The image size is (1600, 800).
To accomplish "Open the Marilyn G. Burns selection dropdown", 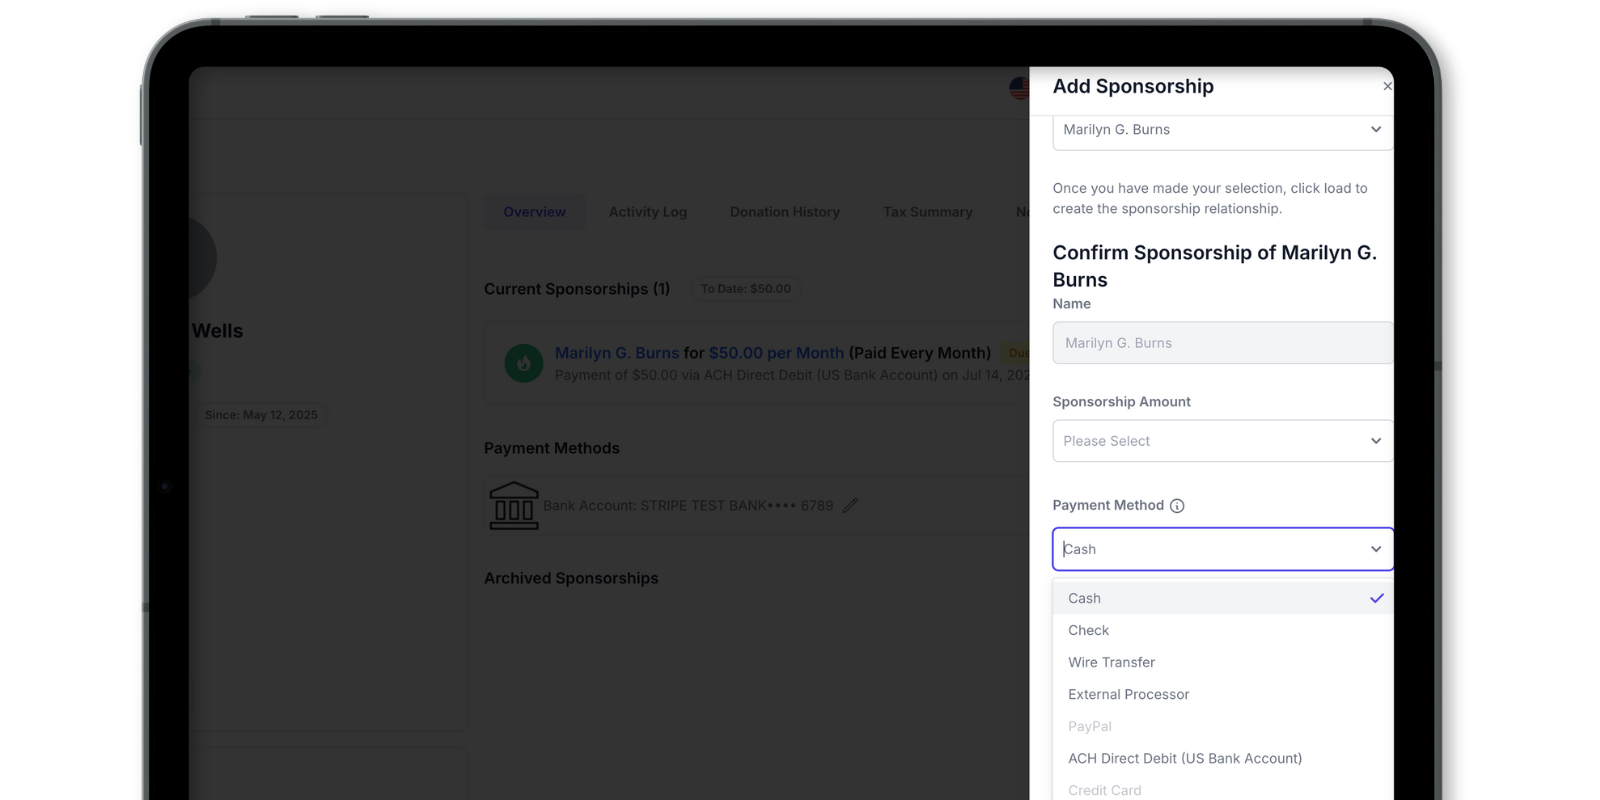I will click(1222, 130).
